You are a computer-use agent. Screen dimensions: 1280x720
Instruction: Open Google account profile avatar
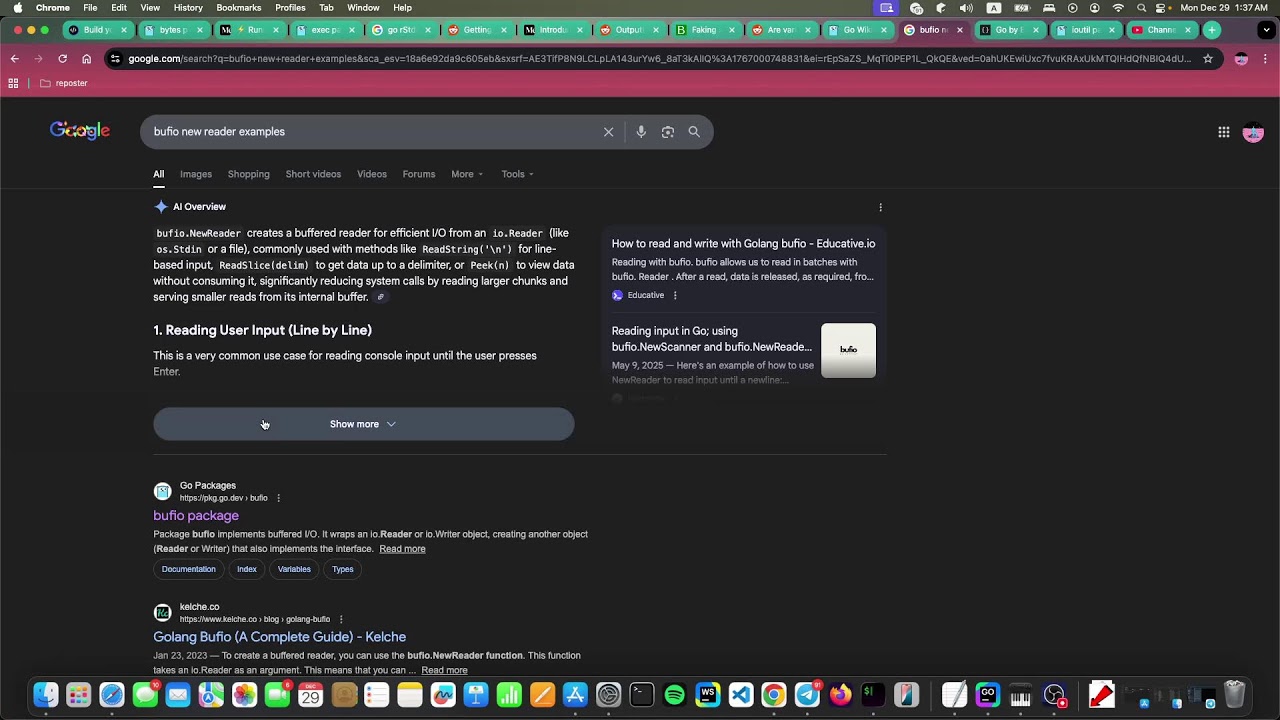[x=1253, y=132]
